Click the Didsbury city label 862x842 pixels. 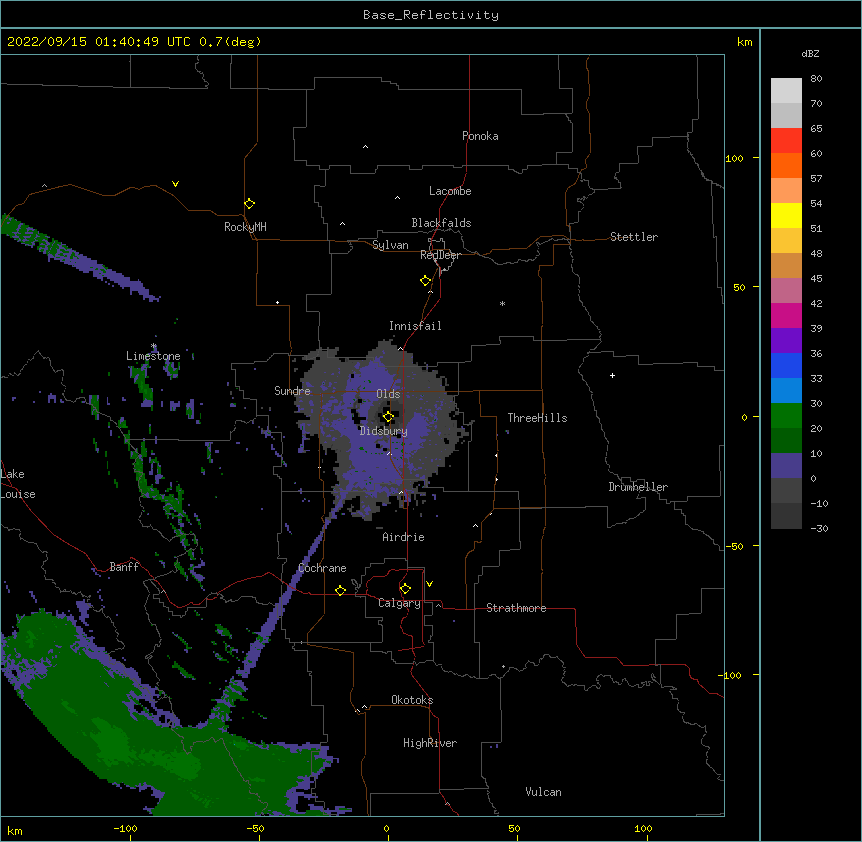(x=383, y=431)
